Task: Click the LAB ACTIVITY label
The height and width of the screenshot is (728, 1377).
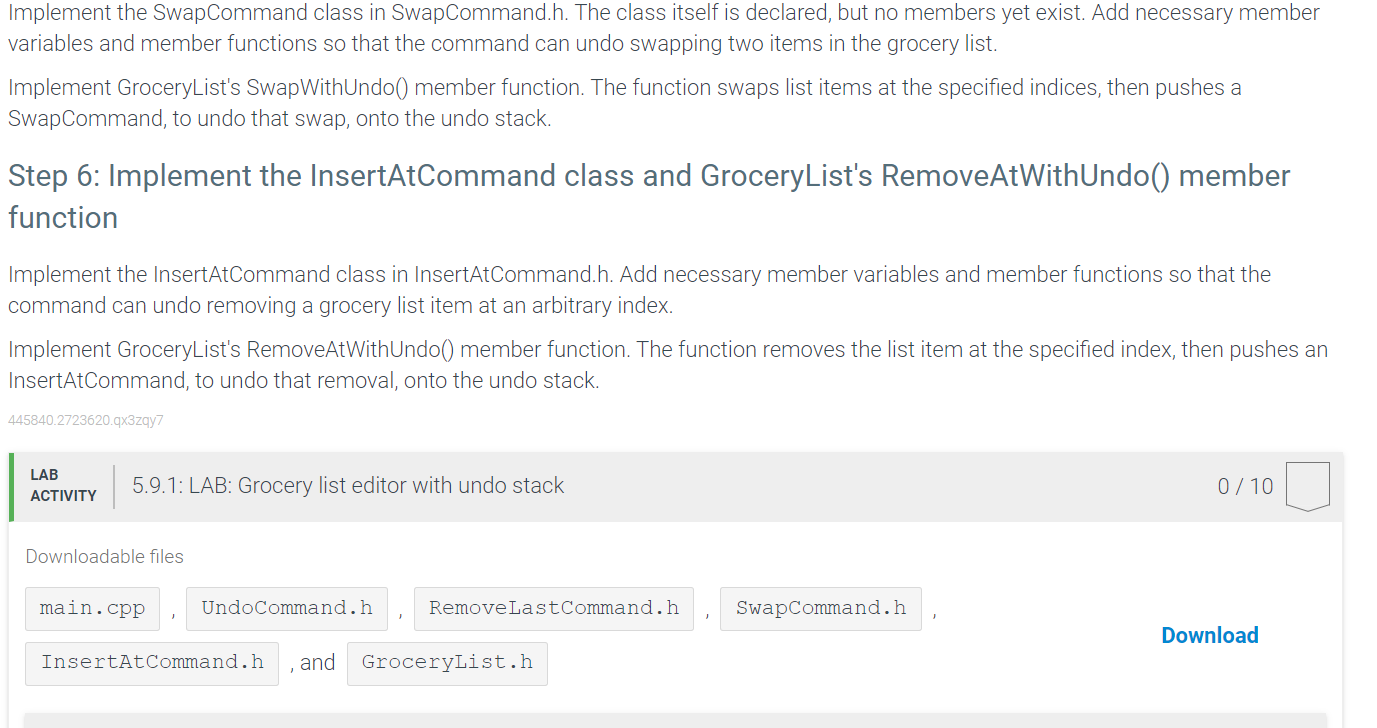Action: click(63, 485)
